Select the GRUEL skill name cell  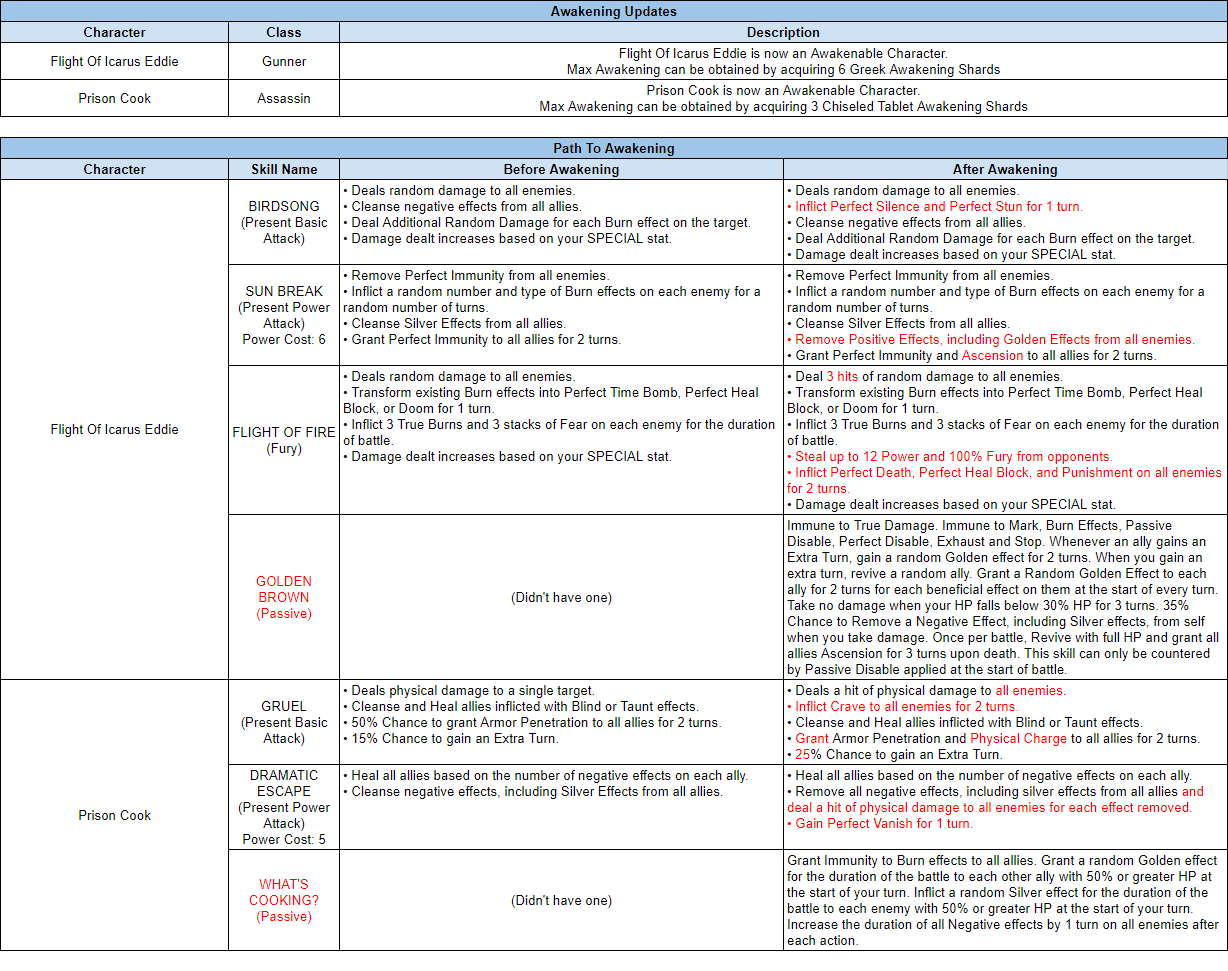click(284, 722)
